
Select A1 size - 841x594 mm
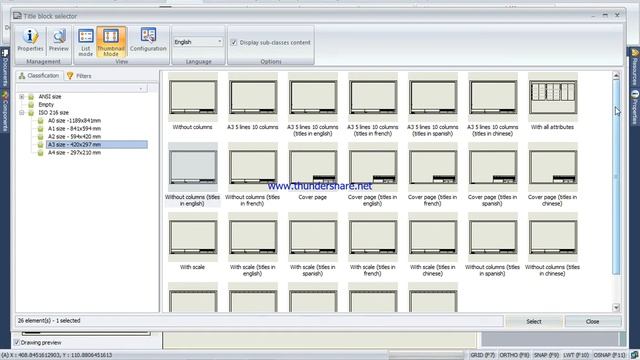click(74, 129)
